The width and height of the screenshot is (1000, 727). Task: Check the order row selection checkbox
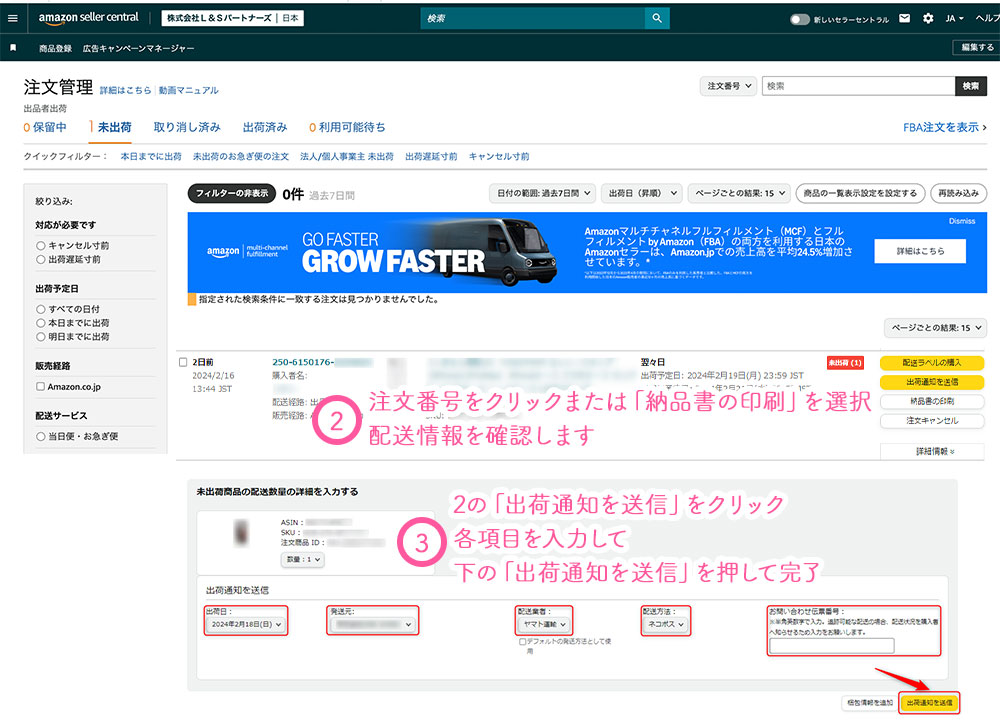182,362
